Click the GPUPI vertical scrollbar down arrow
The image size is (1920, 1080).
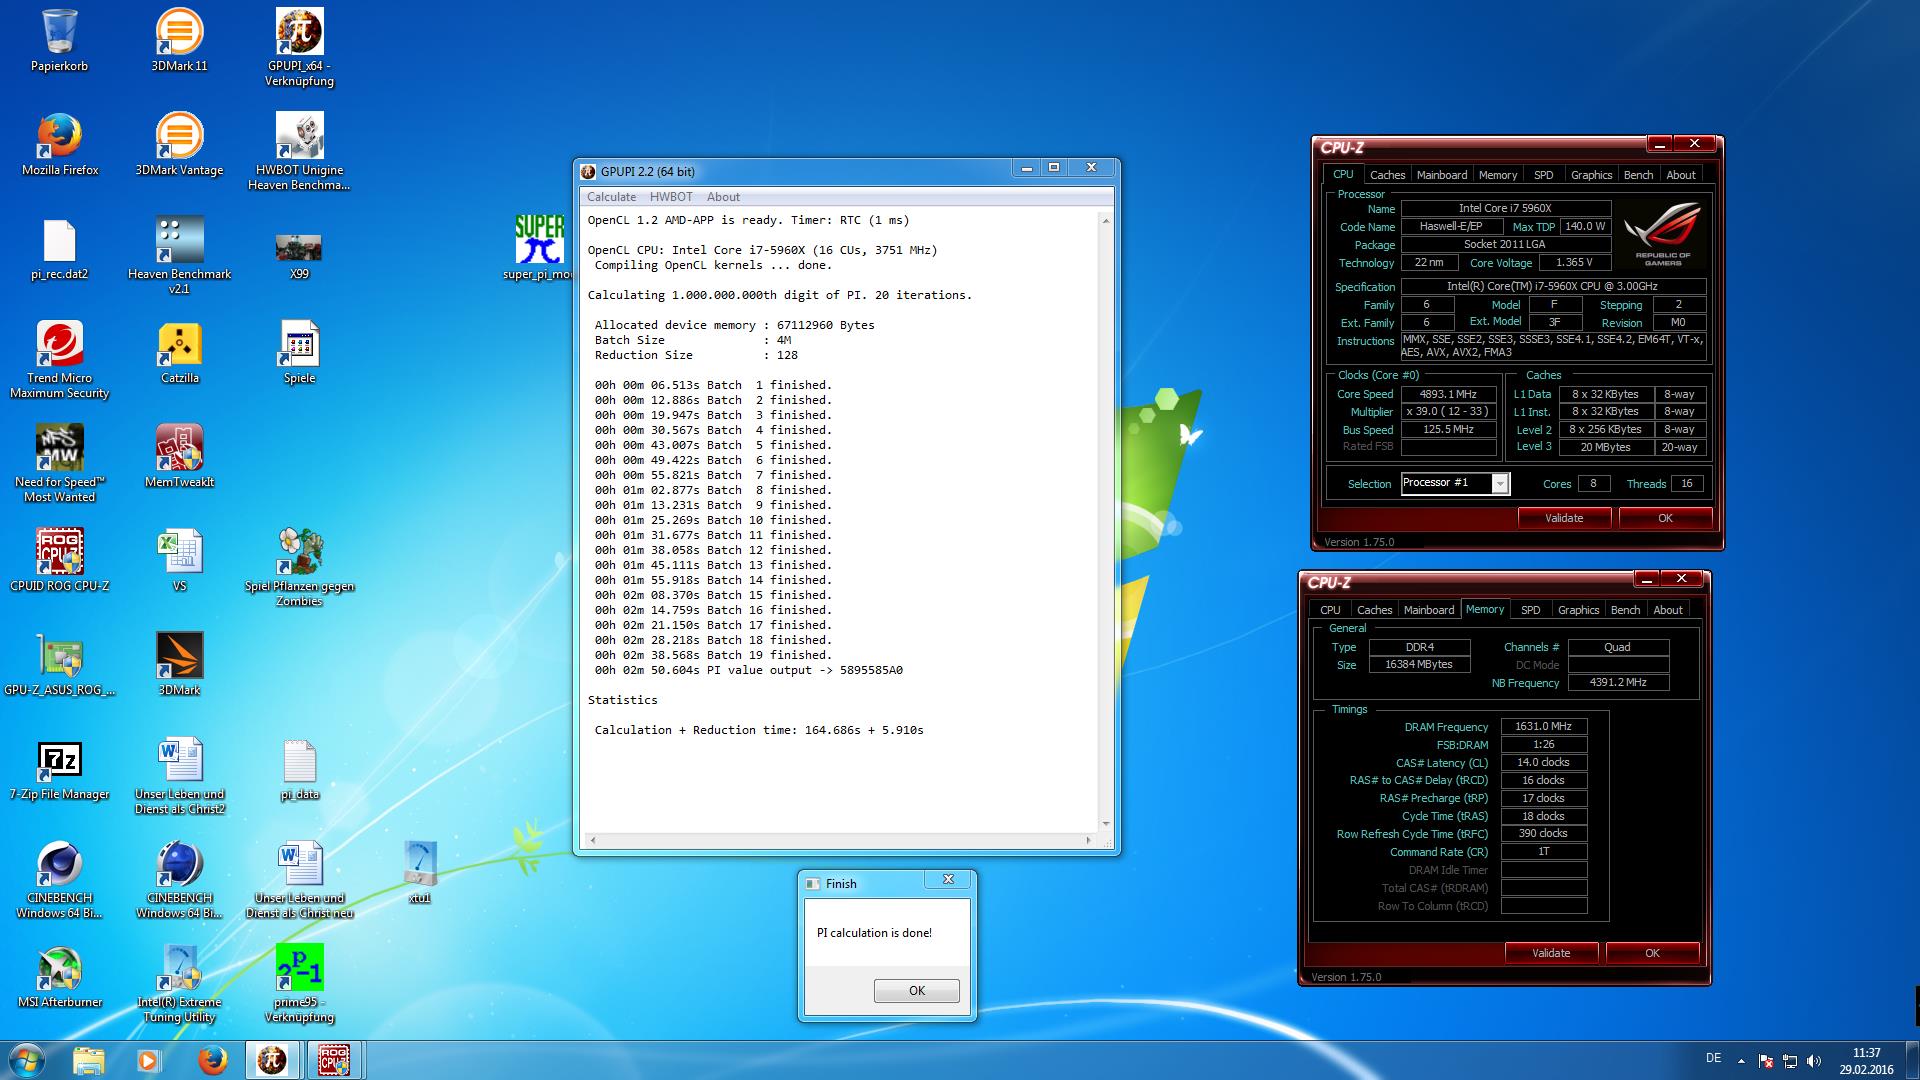(1105, 824)
